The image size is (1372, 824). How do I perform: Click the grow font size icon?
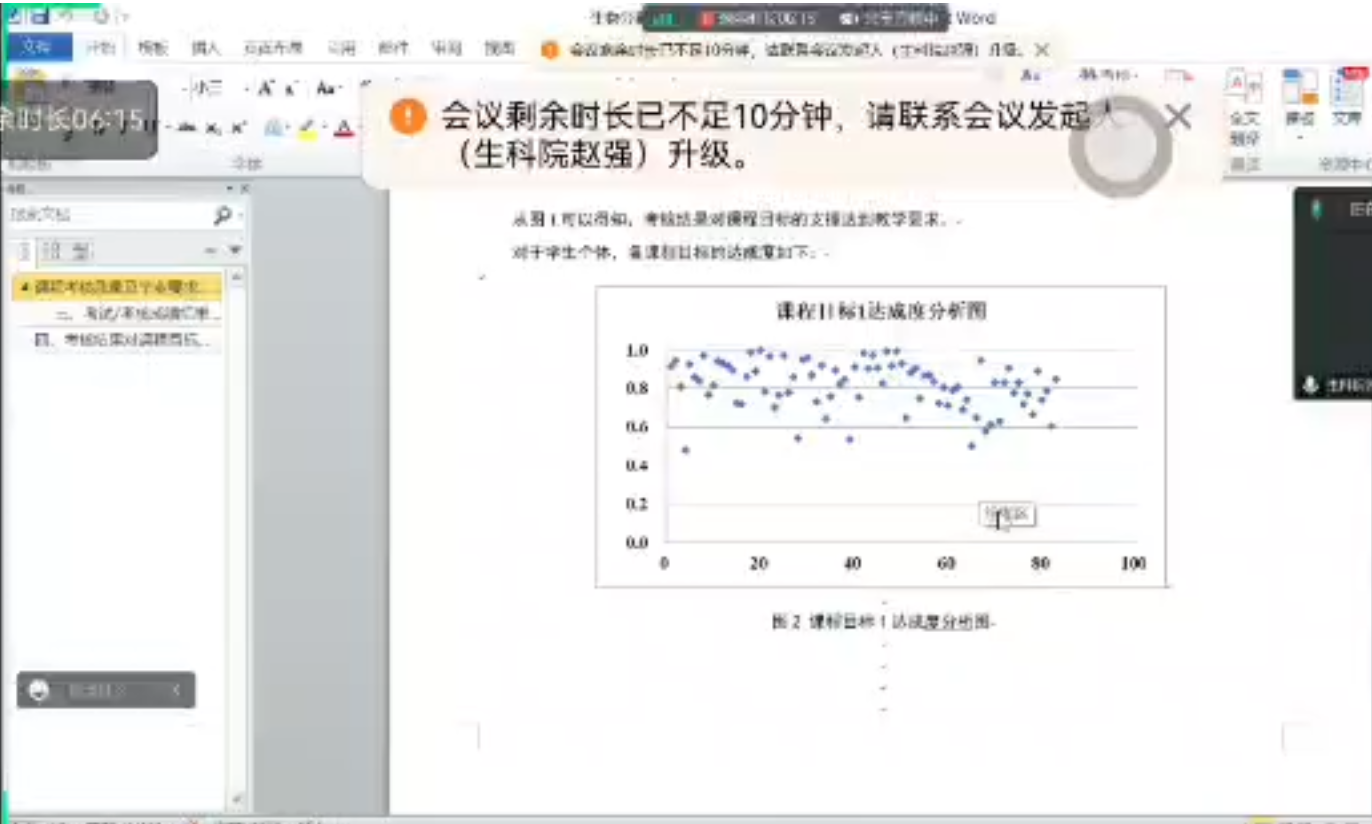(265, 88)
